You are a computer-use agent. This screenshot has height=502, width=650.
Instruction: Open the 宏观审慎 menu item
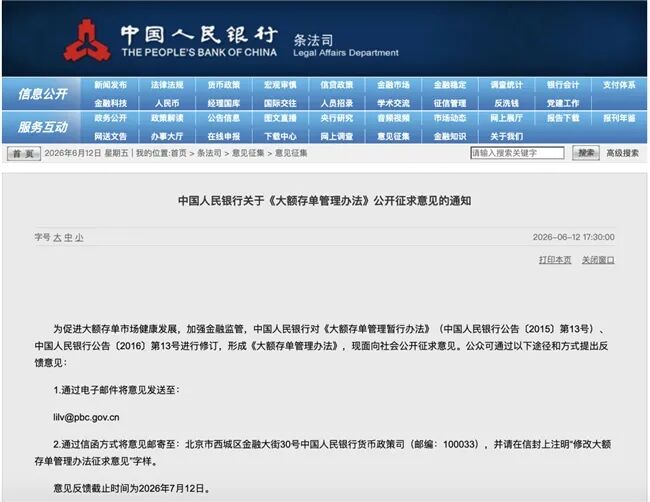[280, 85]
